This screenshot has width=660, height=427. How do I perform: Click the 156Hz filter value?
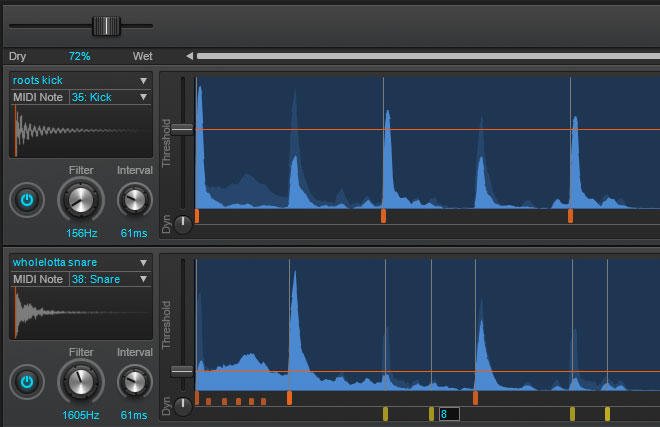[82, 233]
